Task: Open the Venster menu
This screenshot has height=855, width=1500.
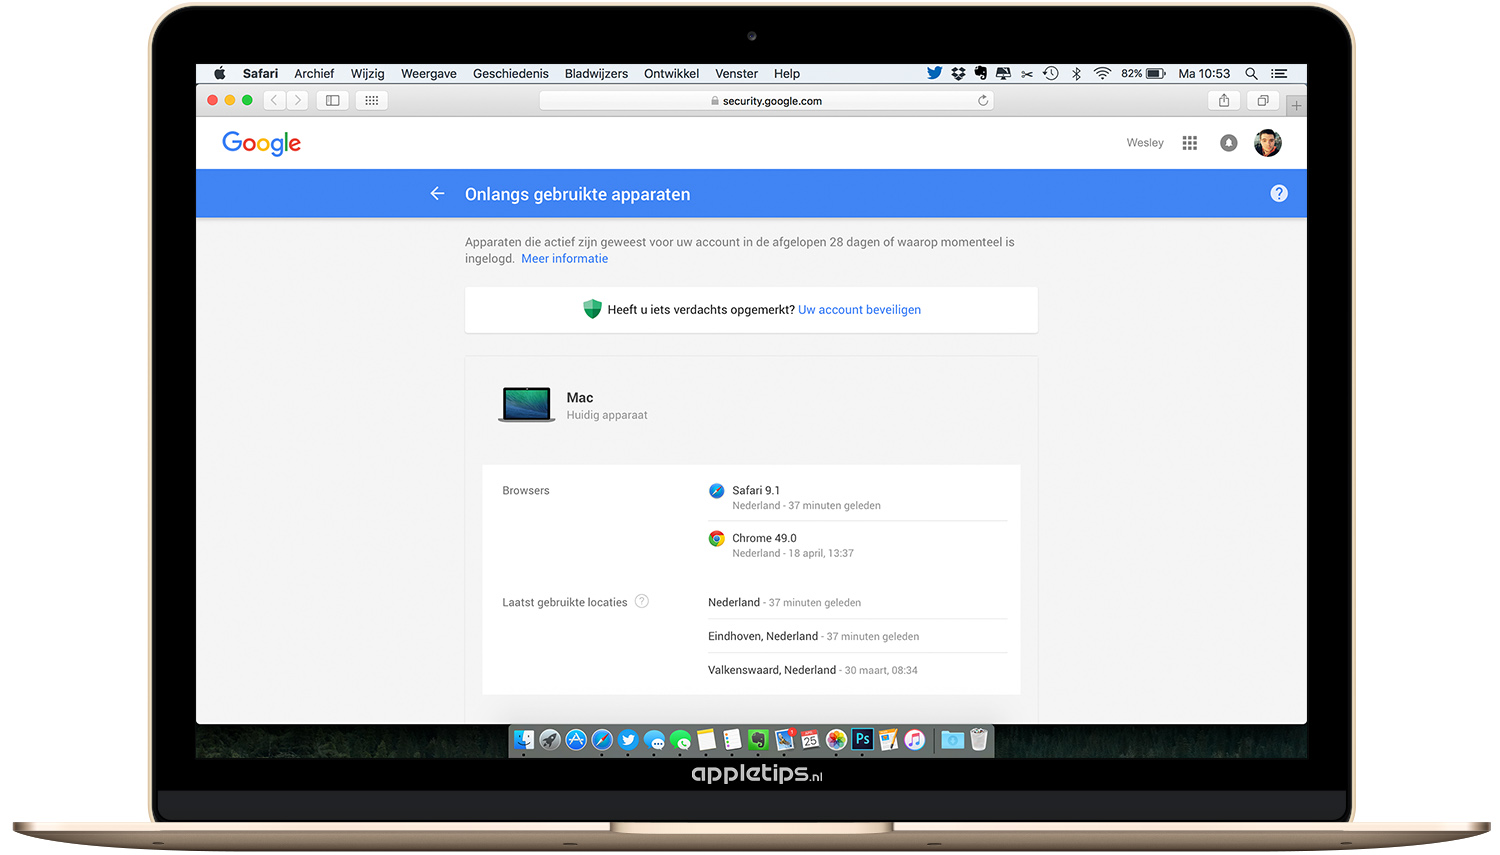Action: click(736, 73)
